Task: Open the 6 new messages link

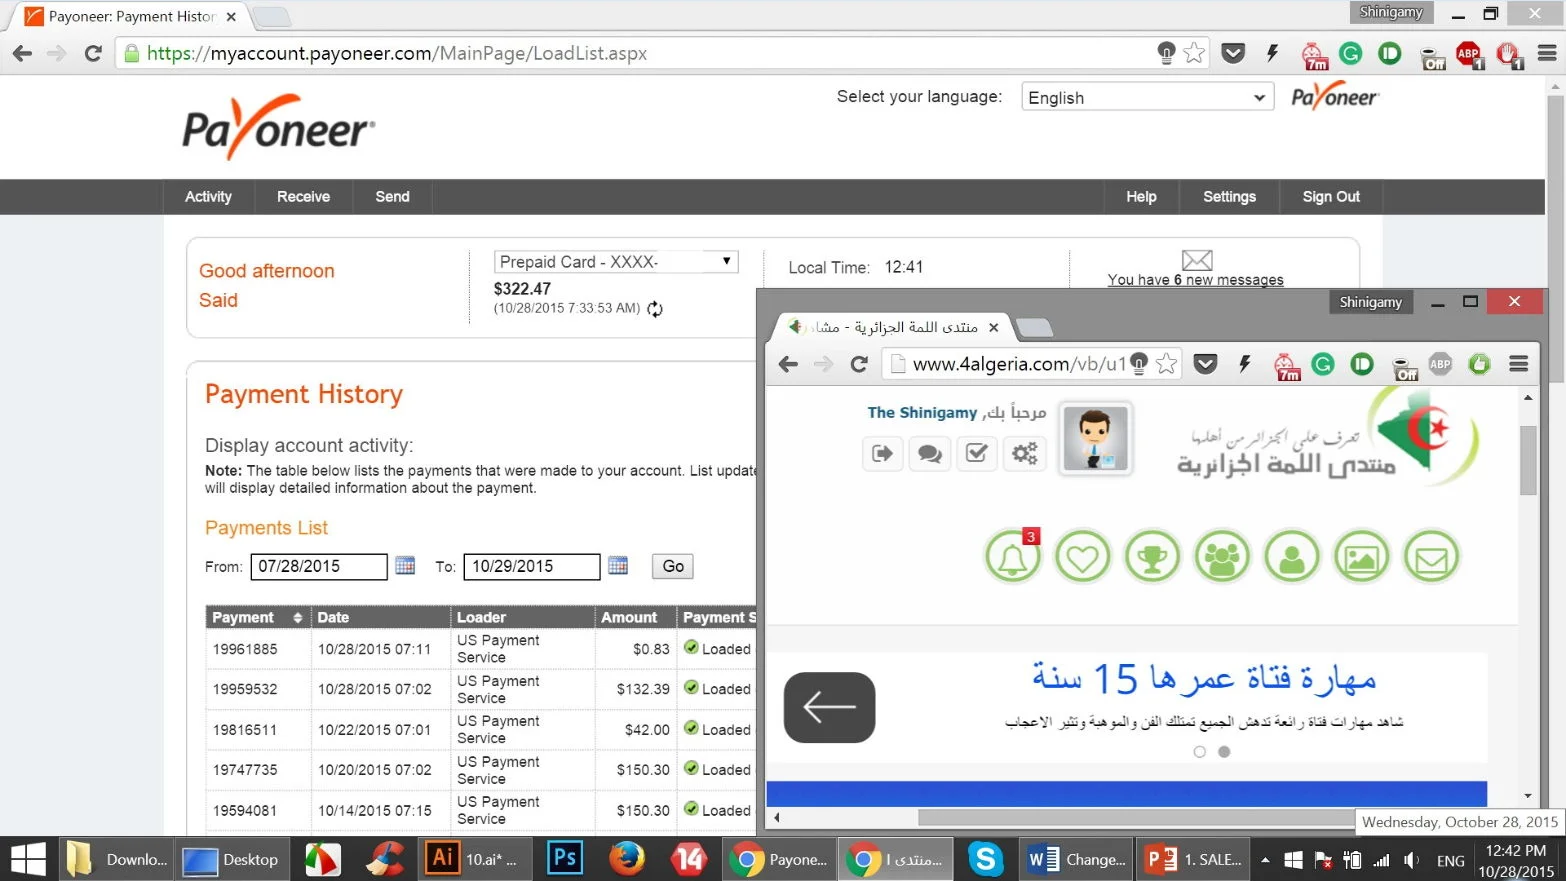Action: (x=1195, y=280)
